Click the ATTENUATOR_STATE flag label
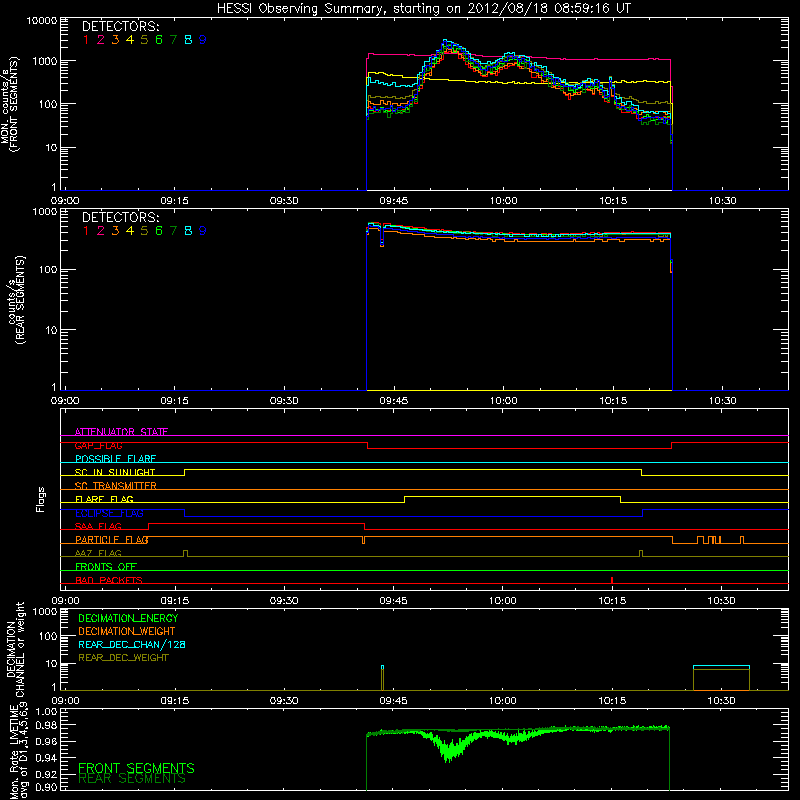Screen dimensions: 800x800 tap(121, 432)
